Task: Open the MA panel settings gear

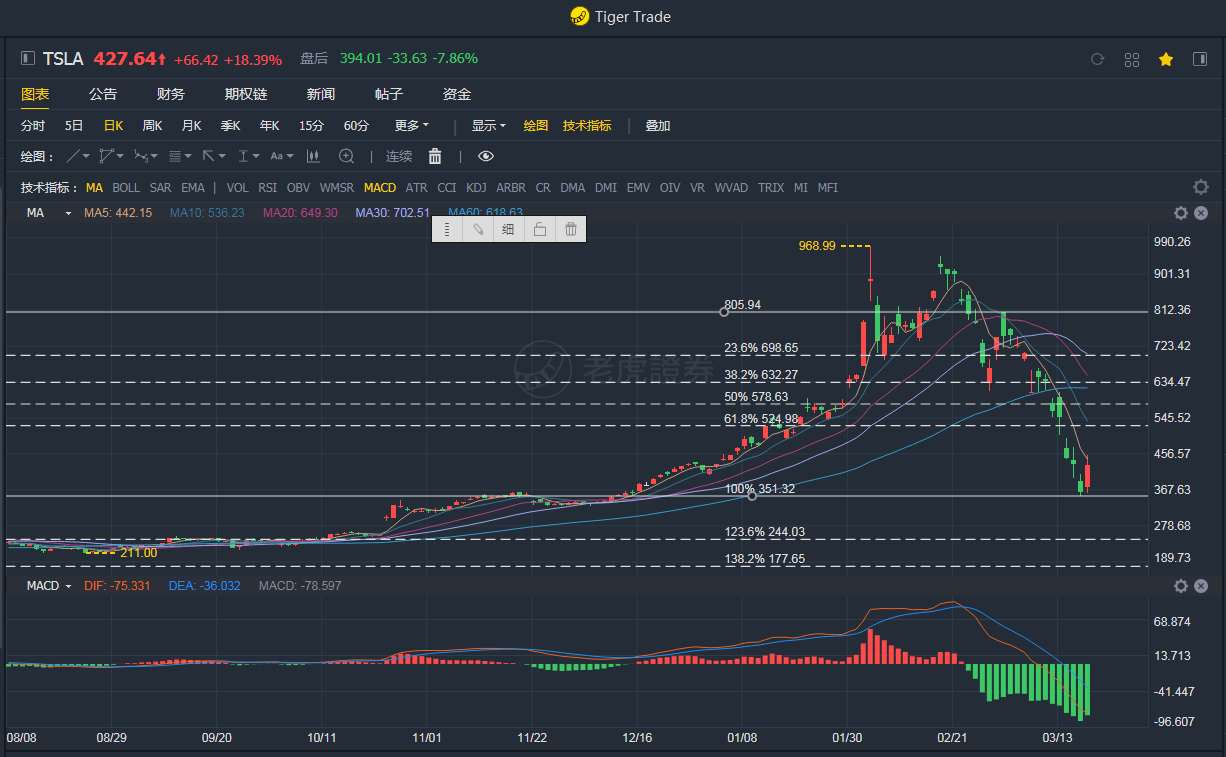Action: pos(1181,213)
